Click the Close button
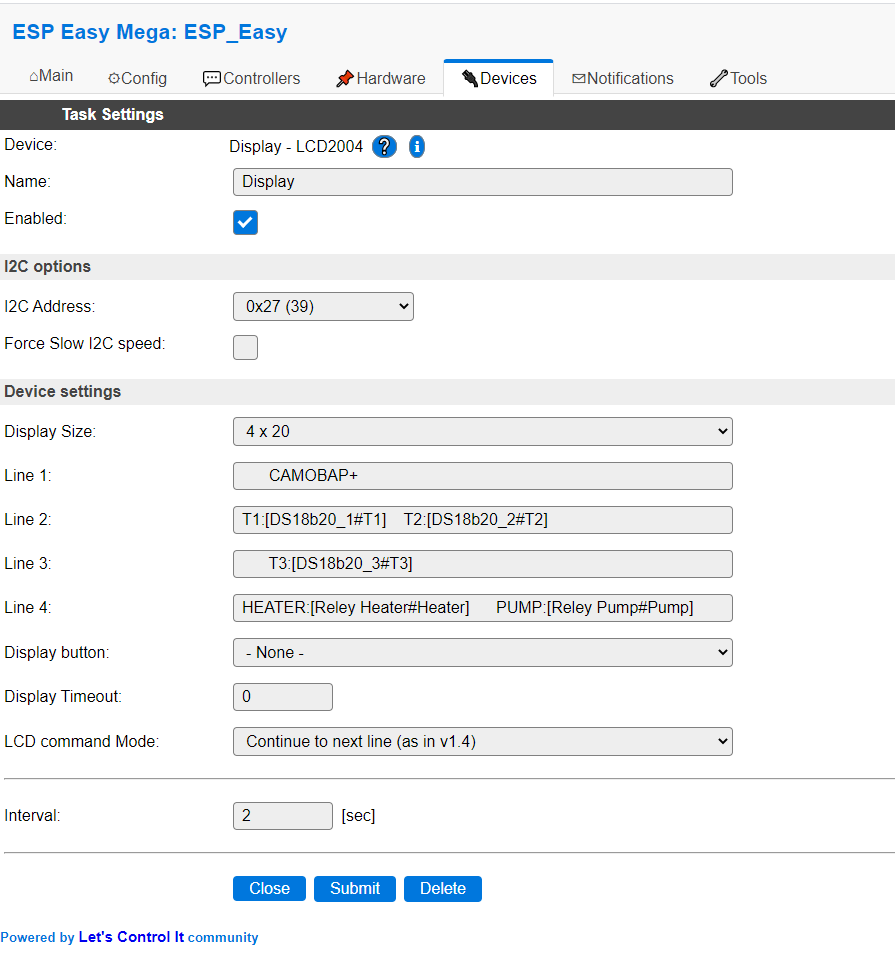This screenshot has height=963, width=895. (x=269, y=889)
